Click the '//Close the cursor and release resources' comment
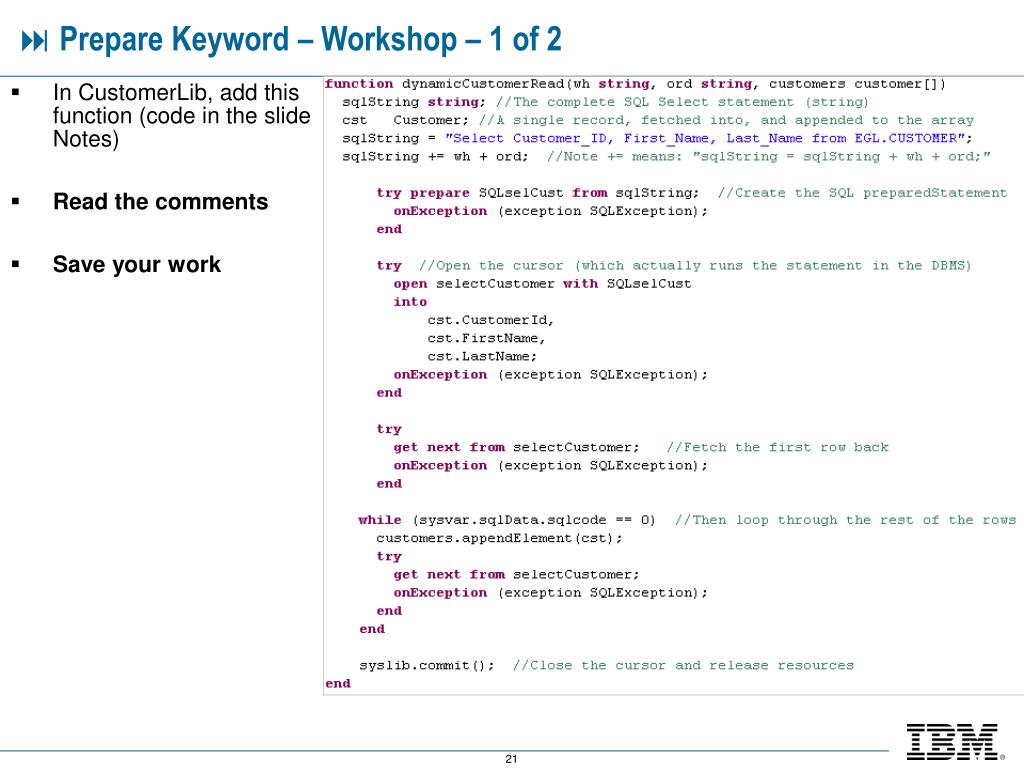Screen dimensions: 1024x768 [x=683, y=665]
